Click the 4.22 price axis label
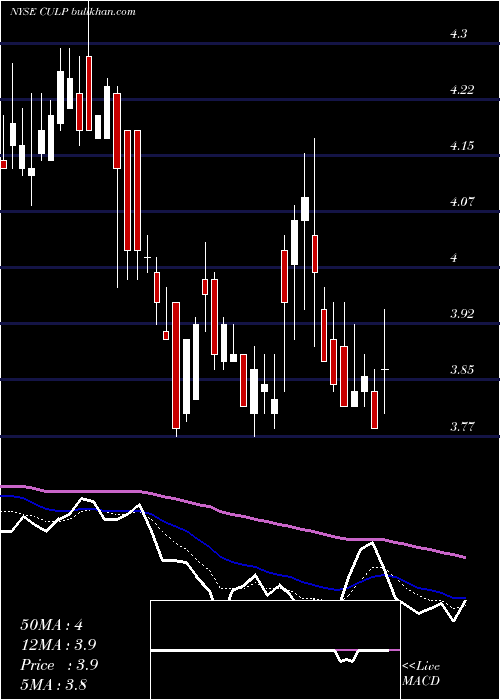 [x=462, y=90]
